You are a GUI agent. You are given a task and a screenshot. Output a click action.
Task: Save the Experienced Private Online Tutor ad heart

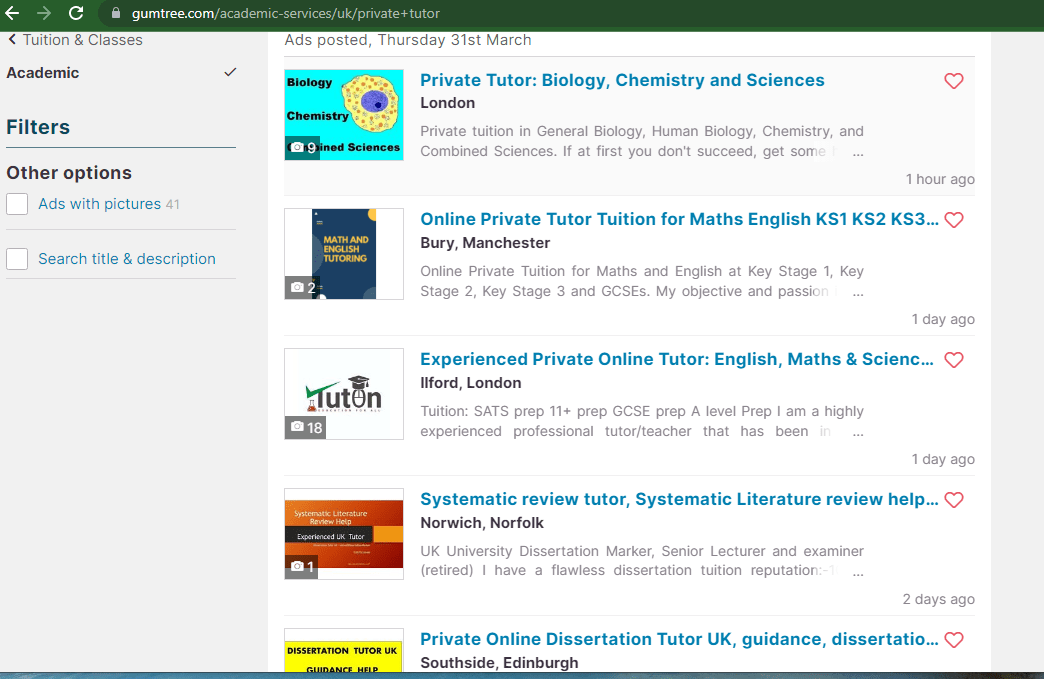tap(953, 360)
